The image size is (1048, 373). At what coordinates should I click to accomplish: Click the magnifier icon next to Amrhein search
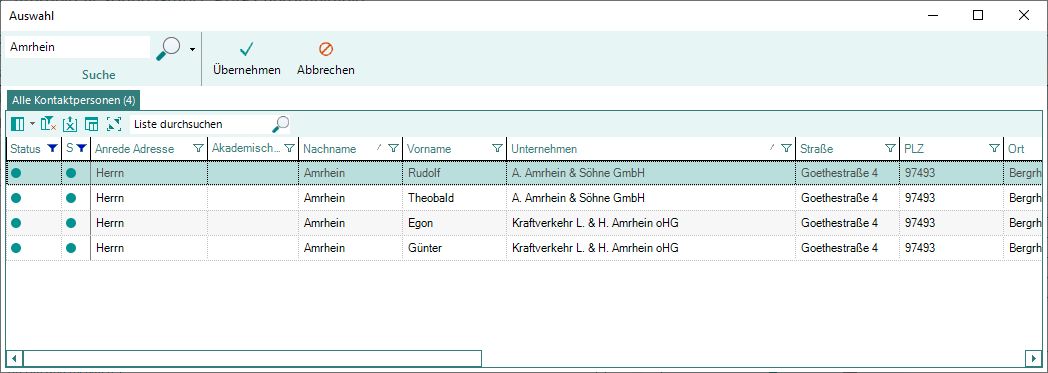tap(168, 49)
